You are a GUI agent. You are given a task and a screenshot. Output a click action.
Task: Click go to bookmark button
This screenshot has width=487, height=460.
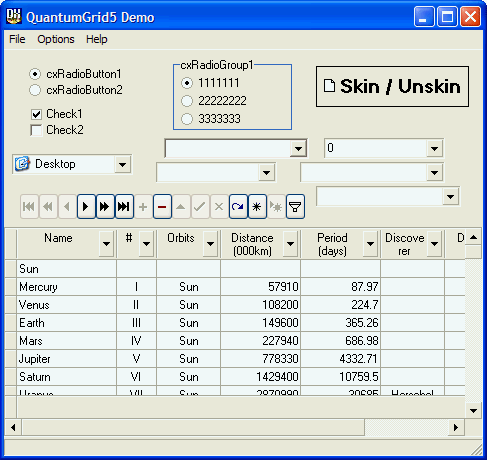(276, 207)
